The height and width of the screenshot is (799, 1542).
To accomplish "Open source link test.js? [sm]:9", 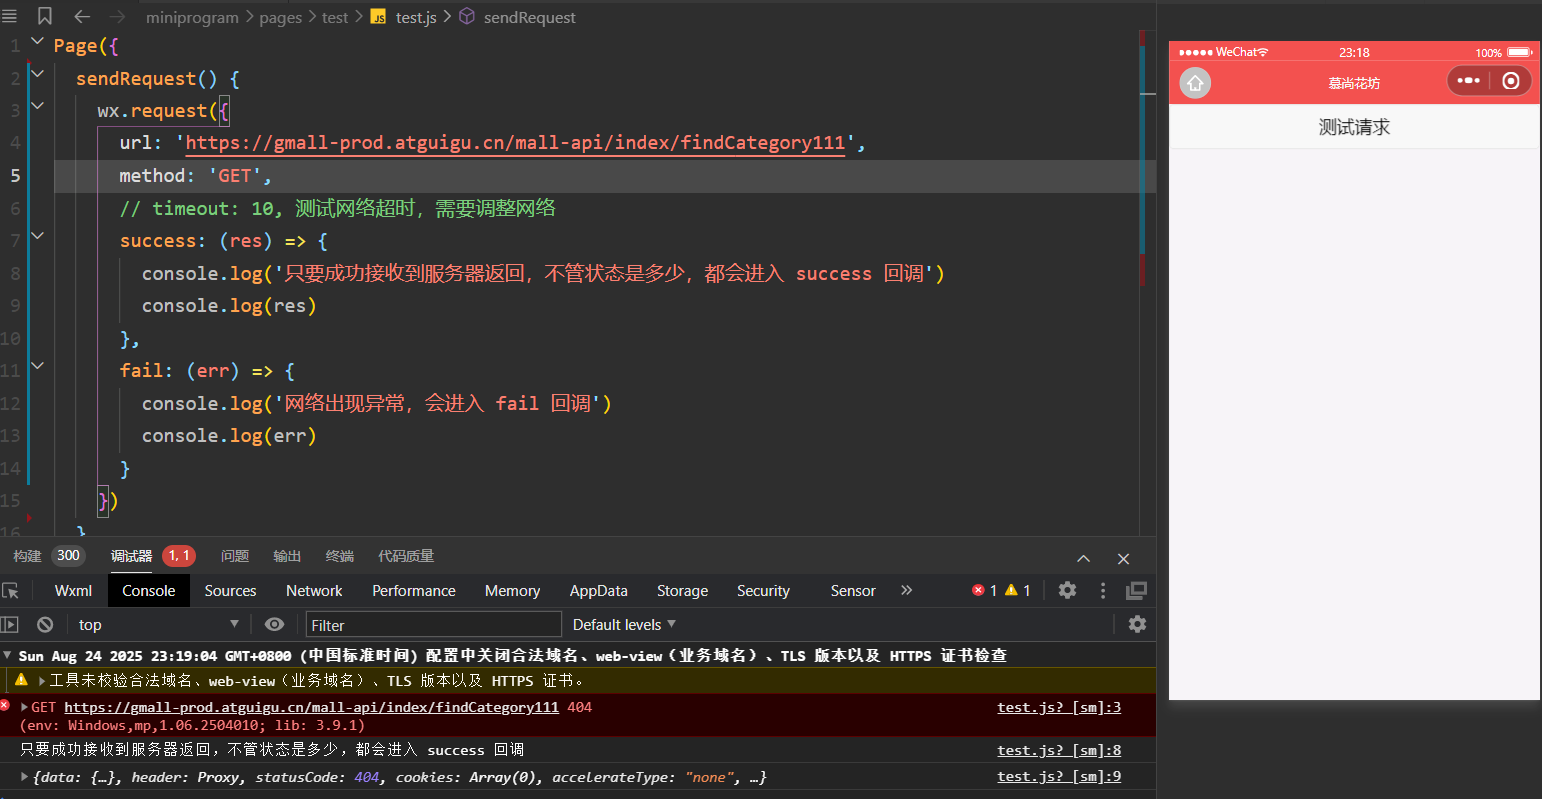I will (1059, 776).
